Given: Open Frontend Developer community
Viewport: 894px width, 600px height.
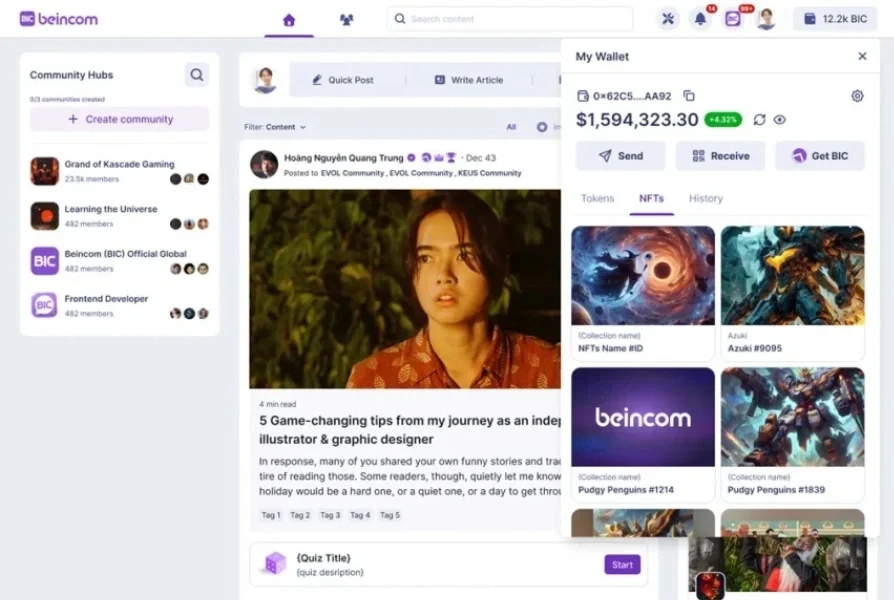Looking at the screenshot, I should pyautogui.click(x=120, y=306).
